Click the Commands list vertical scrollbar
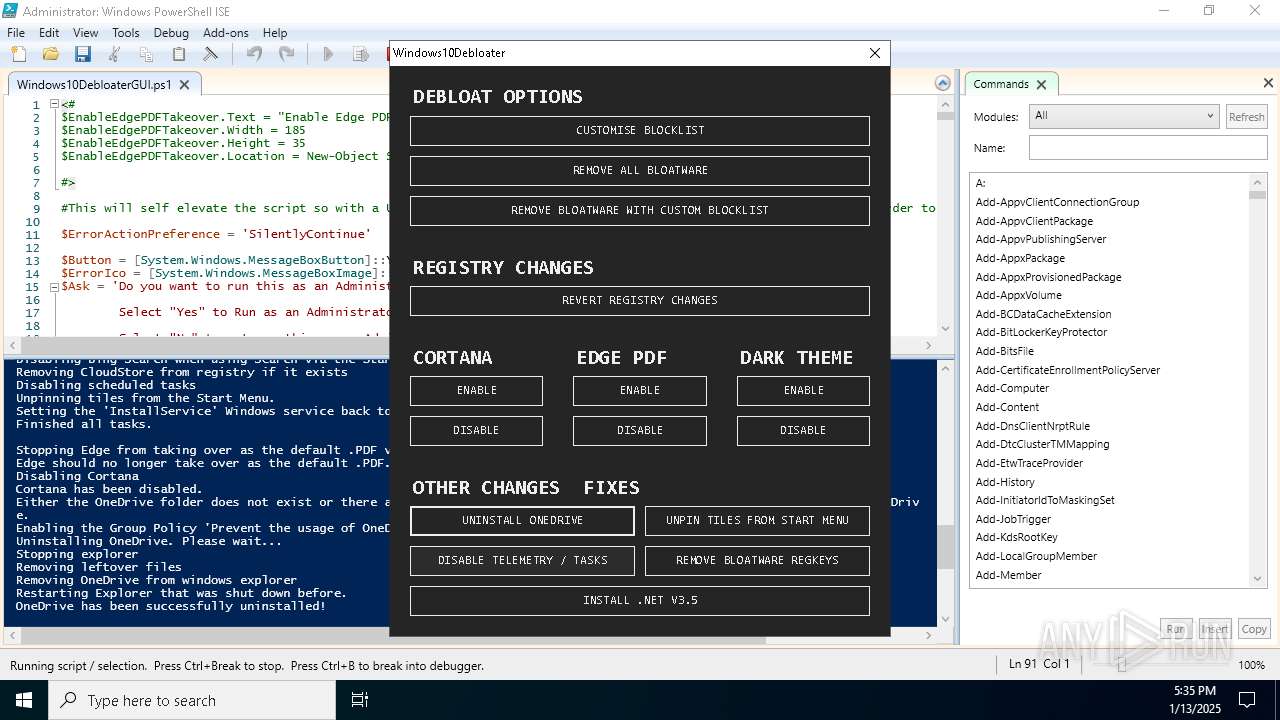This screenshot has height=720, width=1280. (1258, 380)
